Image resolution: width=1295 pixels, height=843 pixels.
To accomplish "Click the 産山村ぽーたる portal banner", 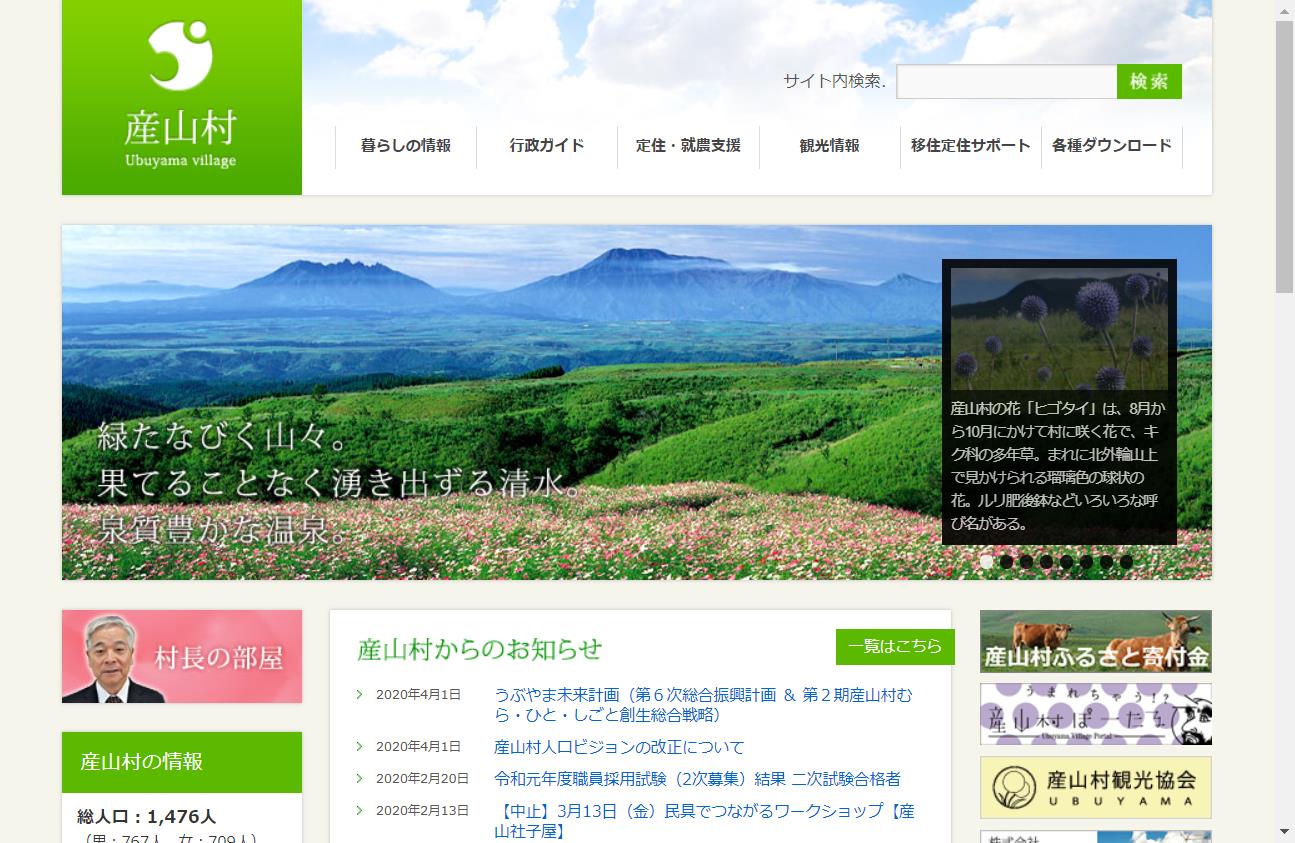I will 1095,714.
